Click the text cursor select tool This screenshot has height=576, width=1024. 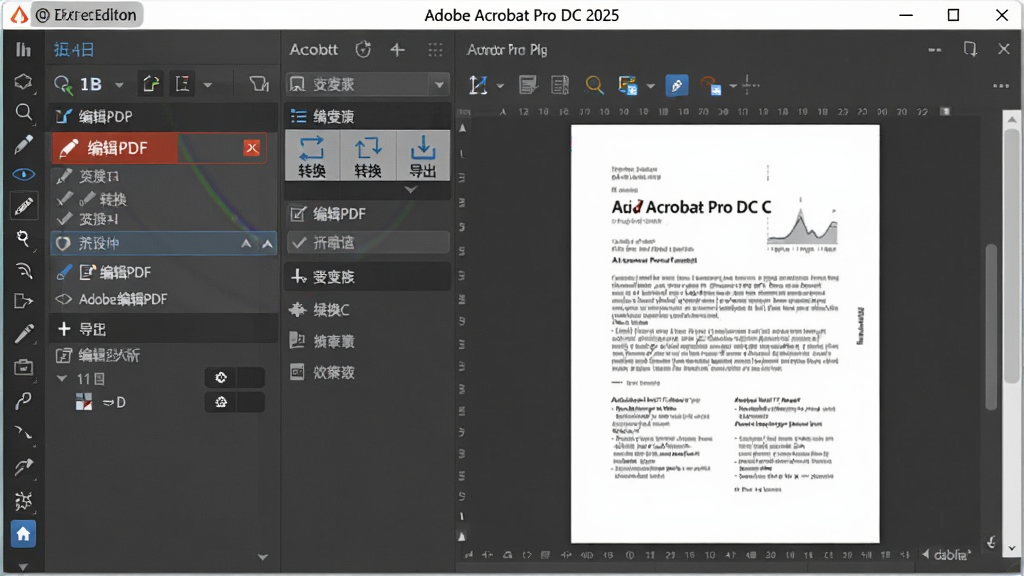click(478, 85)
